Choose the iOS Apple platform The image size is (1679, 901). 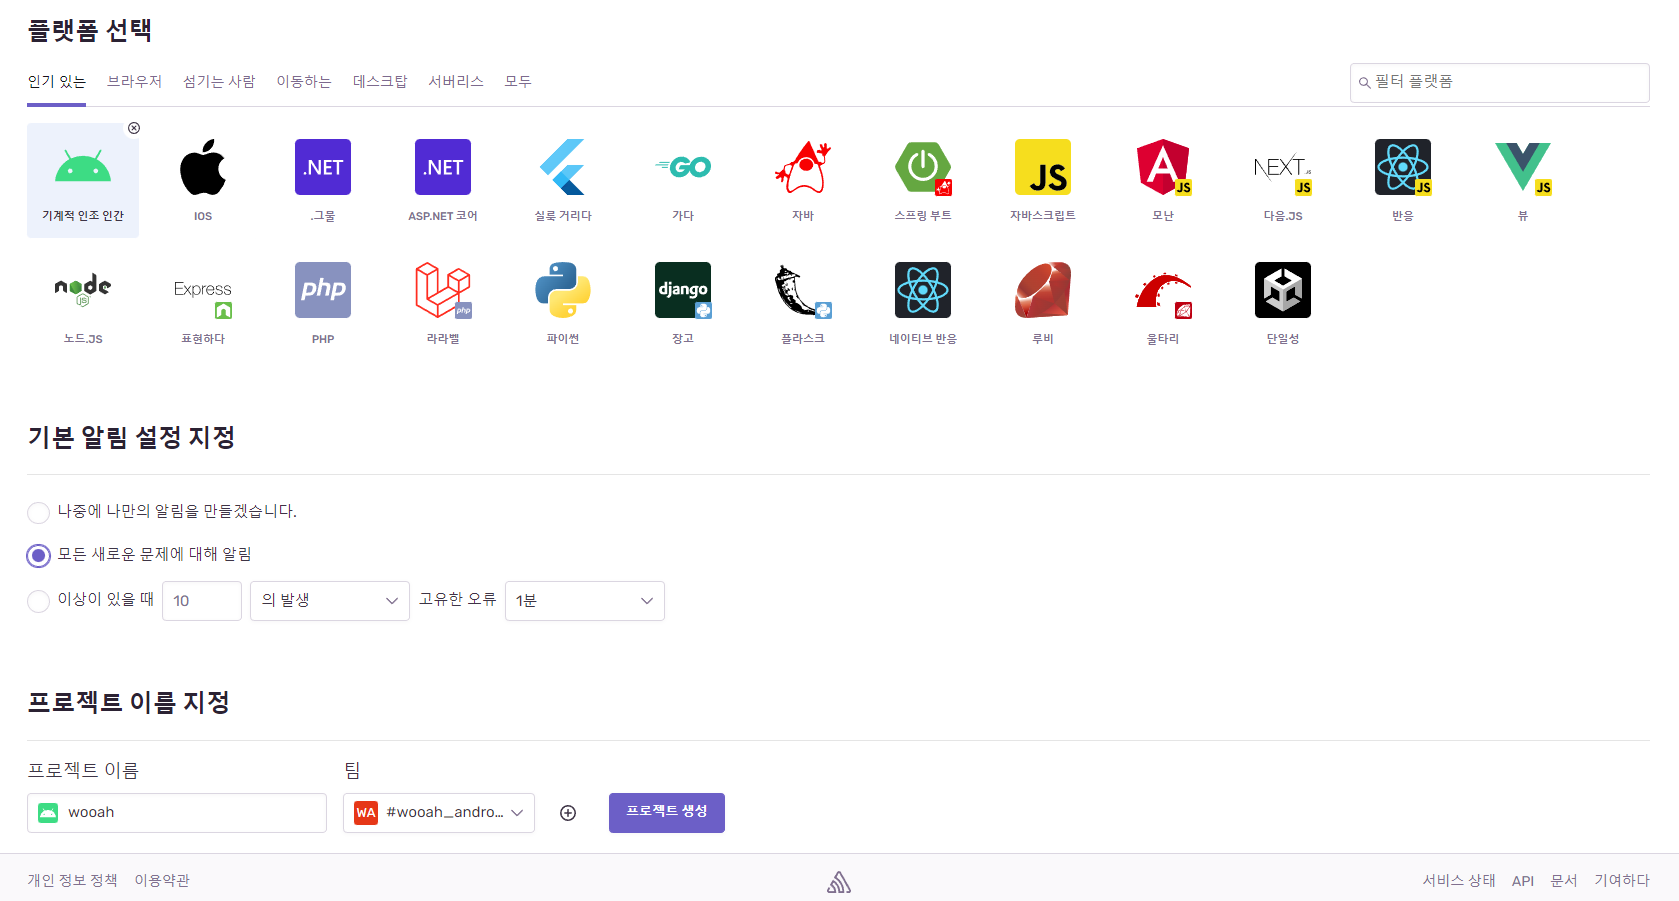pos(203,167)
